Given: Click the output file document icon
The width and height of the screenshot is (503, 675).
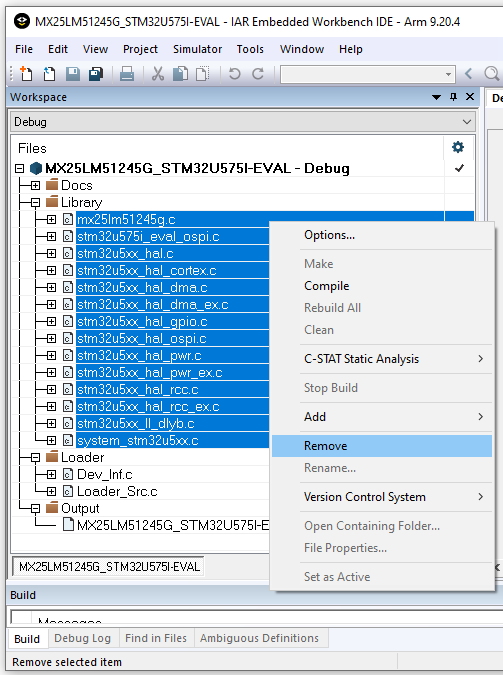Looking at the screenshot, I should (x=68, y=525).
